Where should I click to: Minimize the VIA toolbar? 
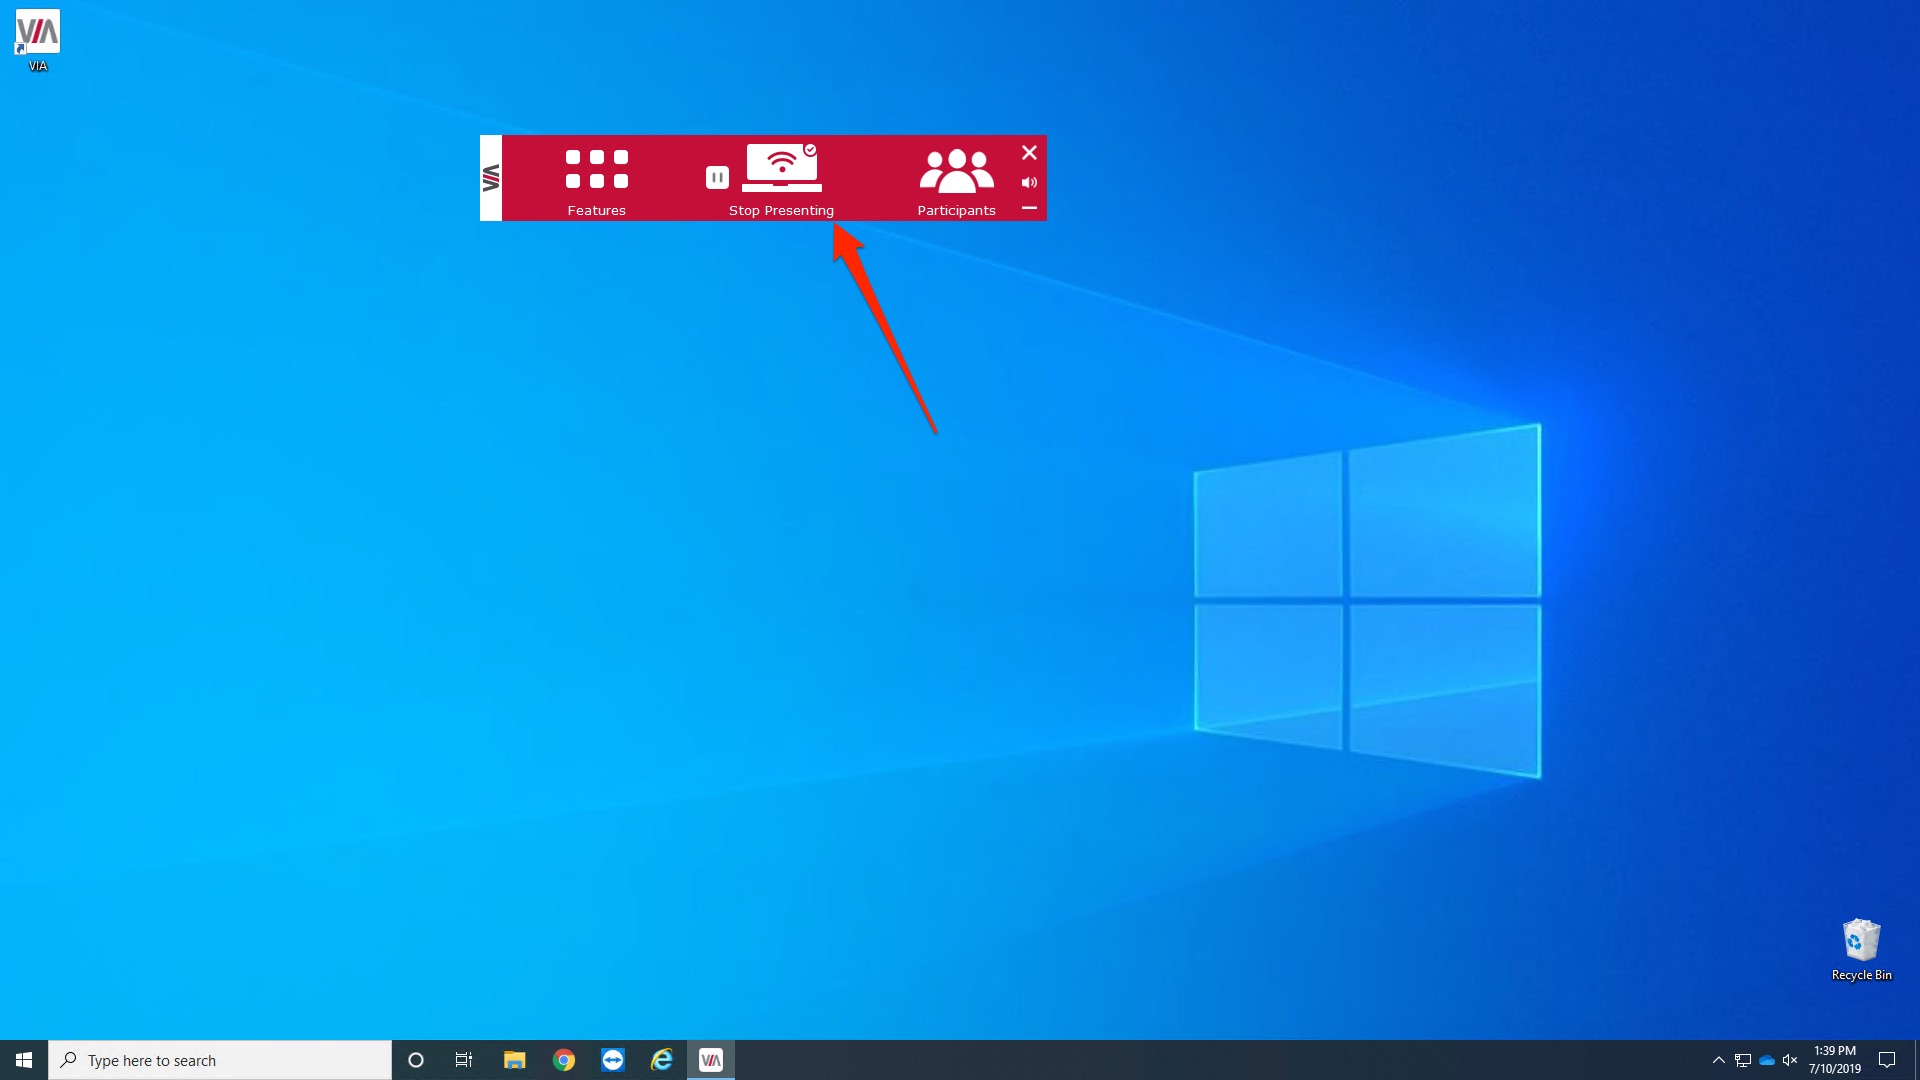click(1029, 208)
